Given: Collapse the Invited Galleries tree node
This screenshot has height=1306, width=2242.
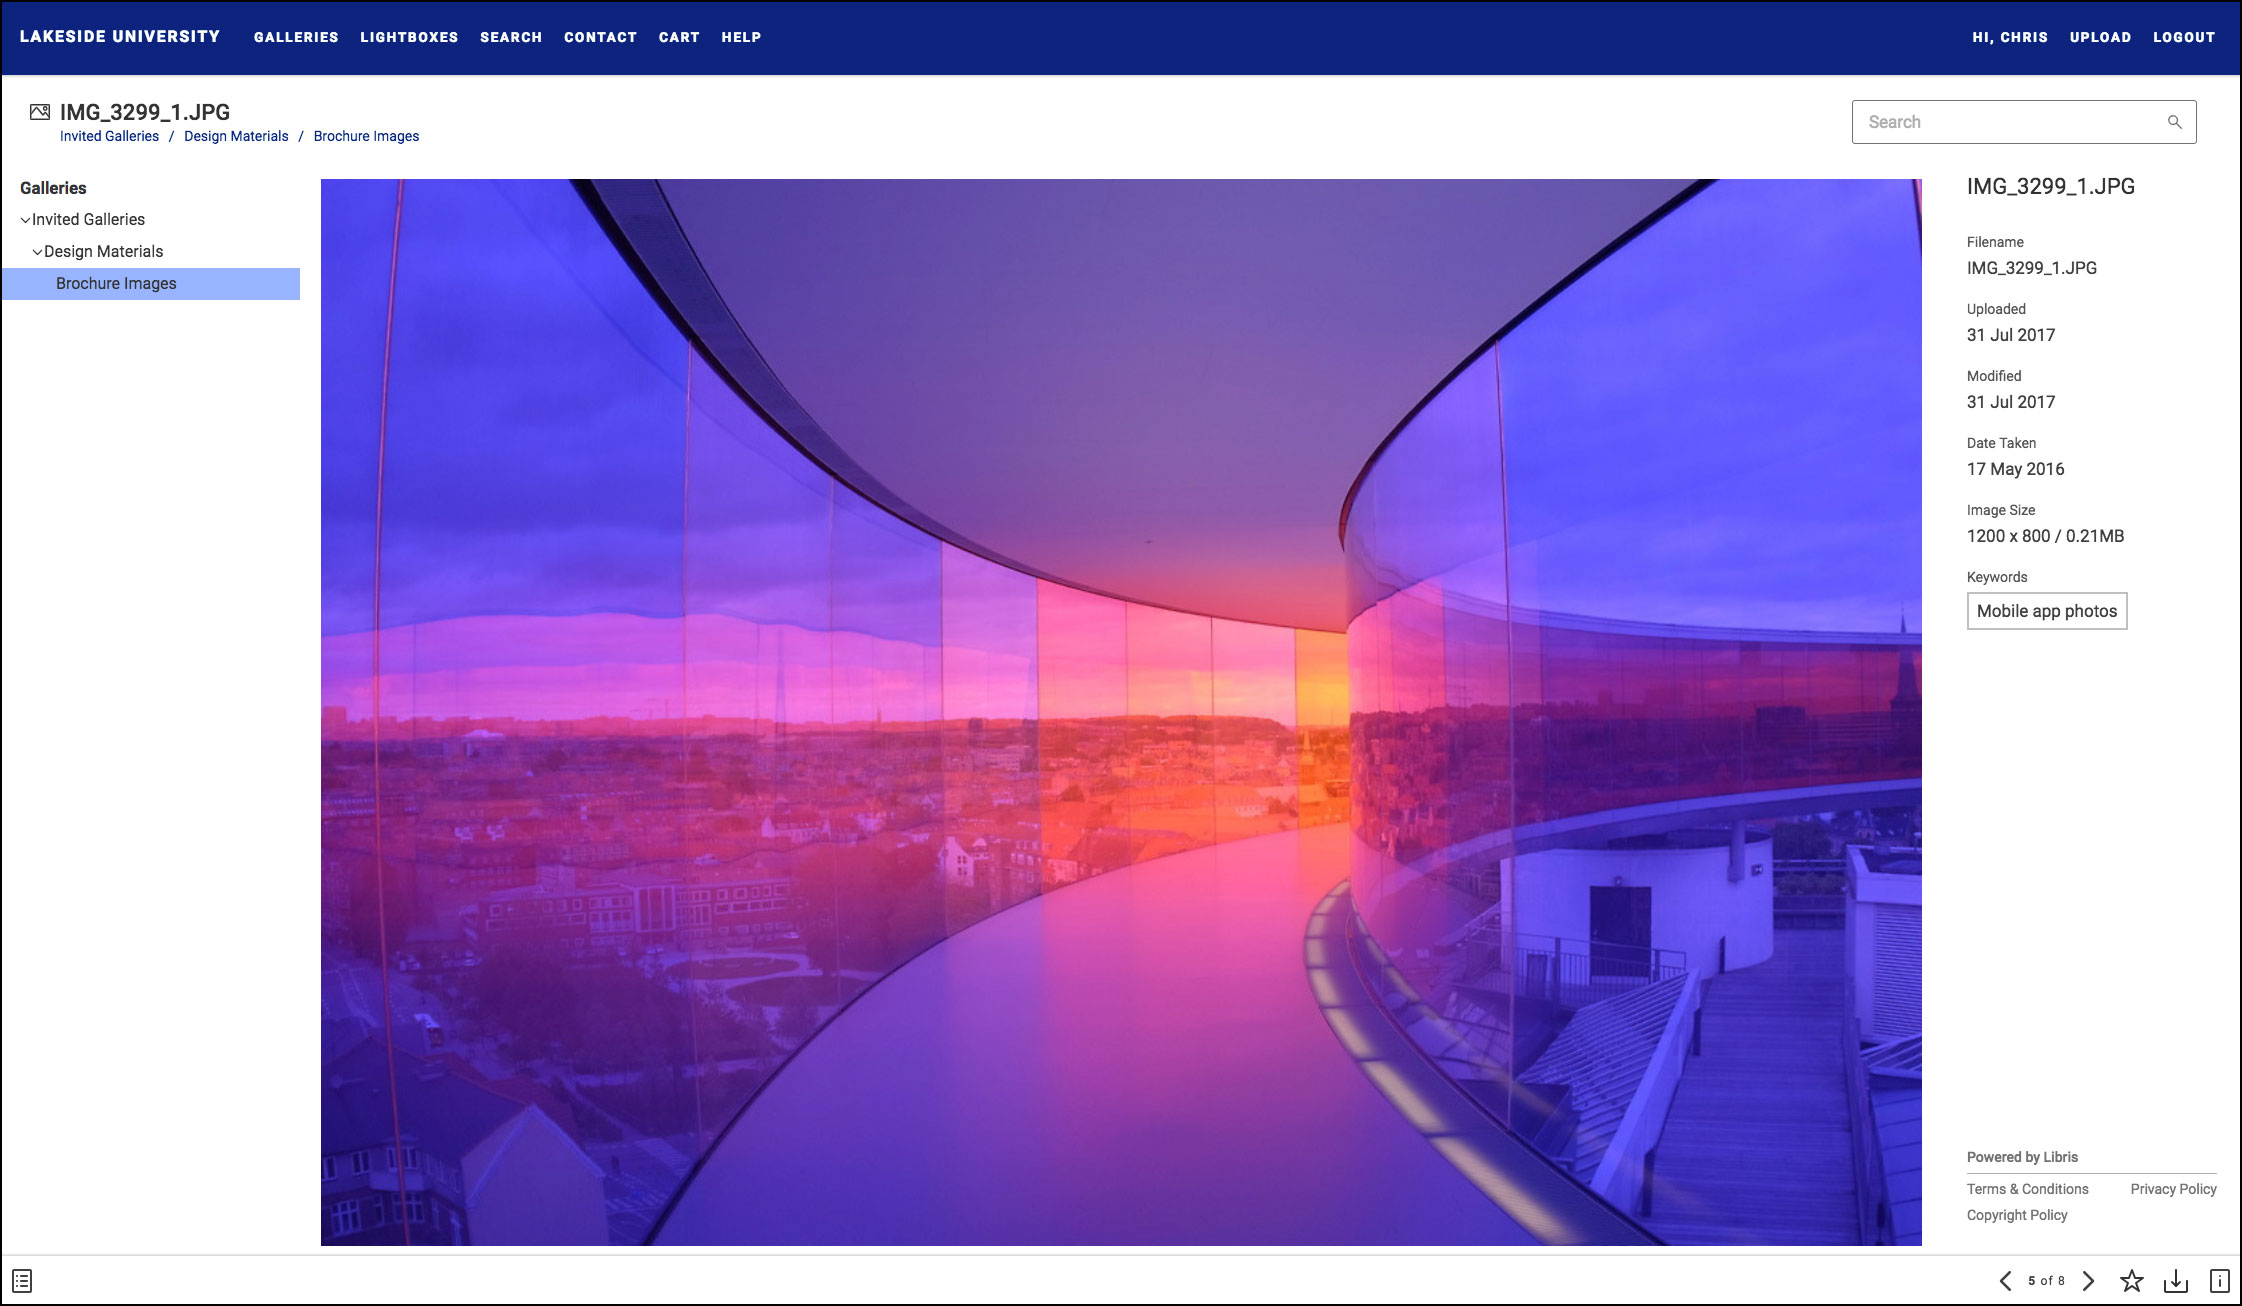Looking at the screenshot, I should (25, 220).
